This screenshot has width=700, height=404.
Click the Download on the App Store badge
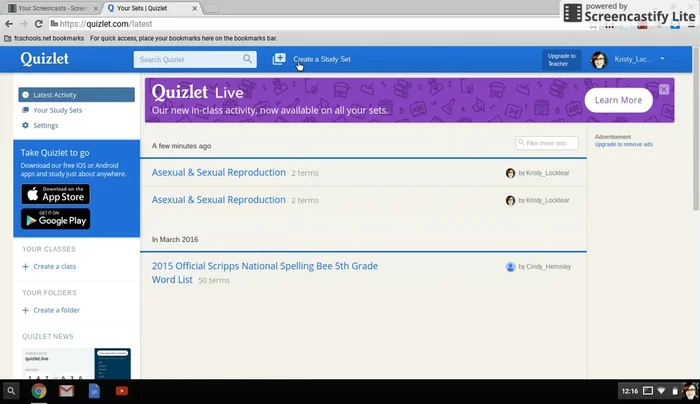pos(55,194)
